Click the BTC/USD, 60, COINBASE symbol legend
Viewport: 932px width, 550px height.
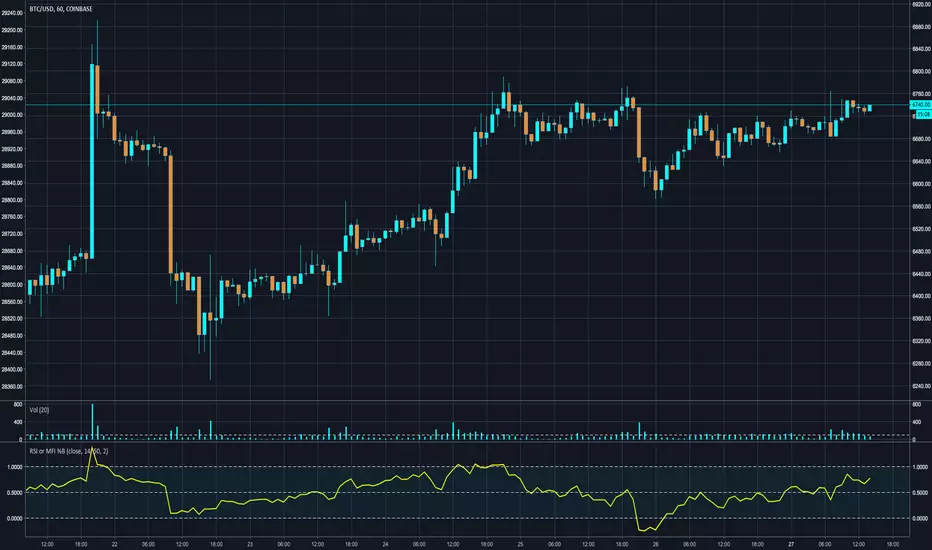(61, 9)
